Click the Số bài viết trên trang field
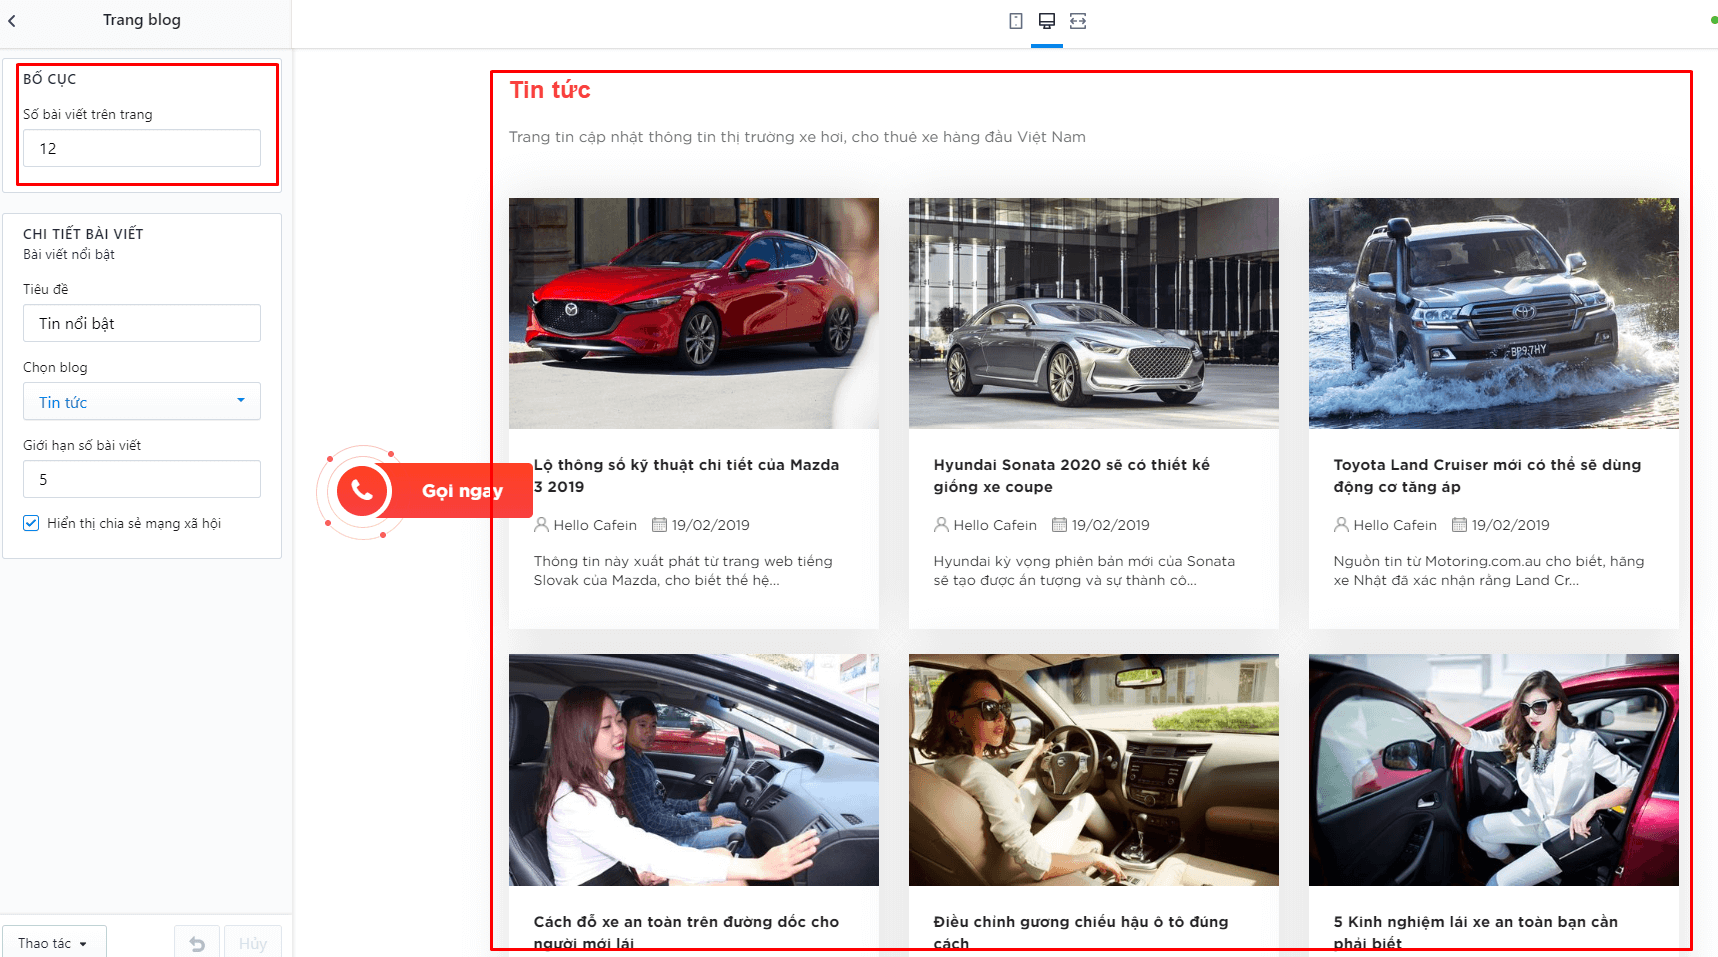Screen dimensions: 1718x957 [x=142, y=148]
